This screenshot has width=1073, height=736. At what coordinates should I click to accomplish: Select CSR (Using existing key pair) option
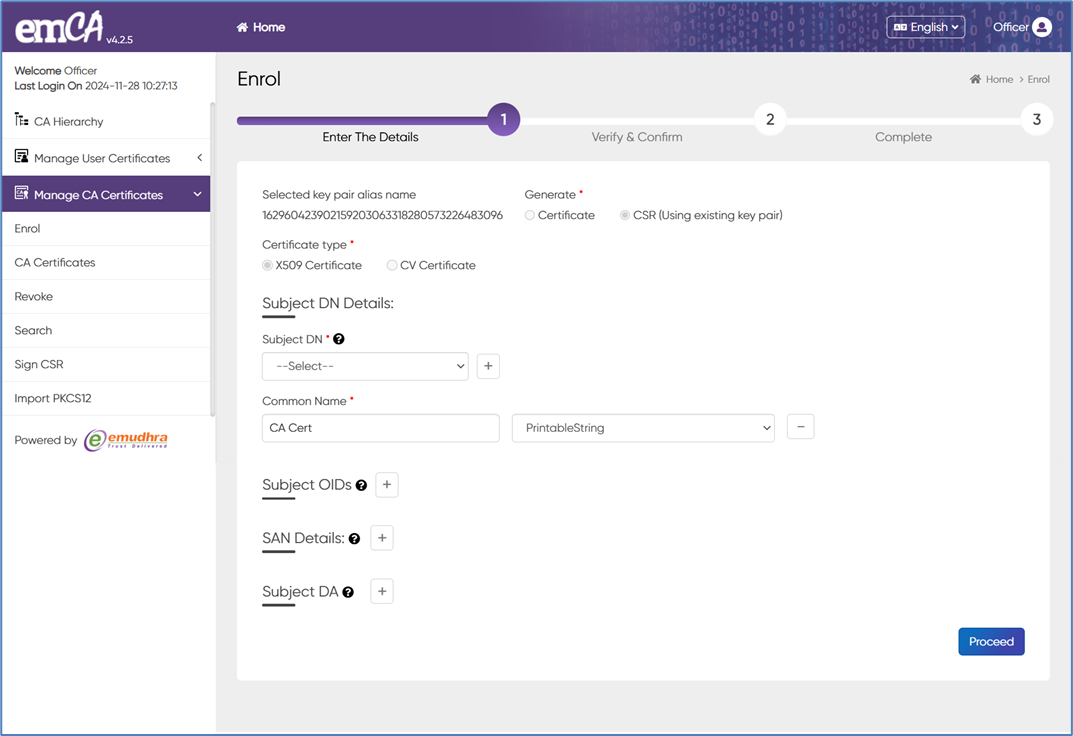coord(625,215)
